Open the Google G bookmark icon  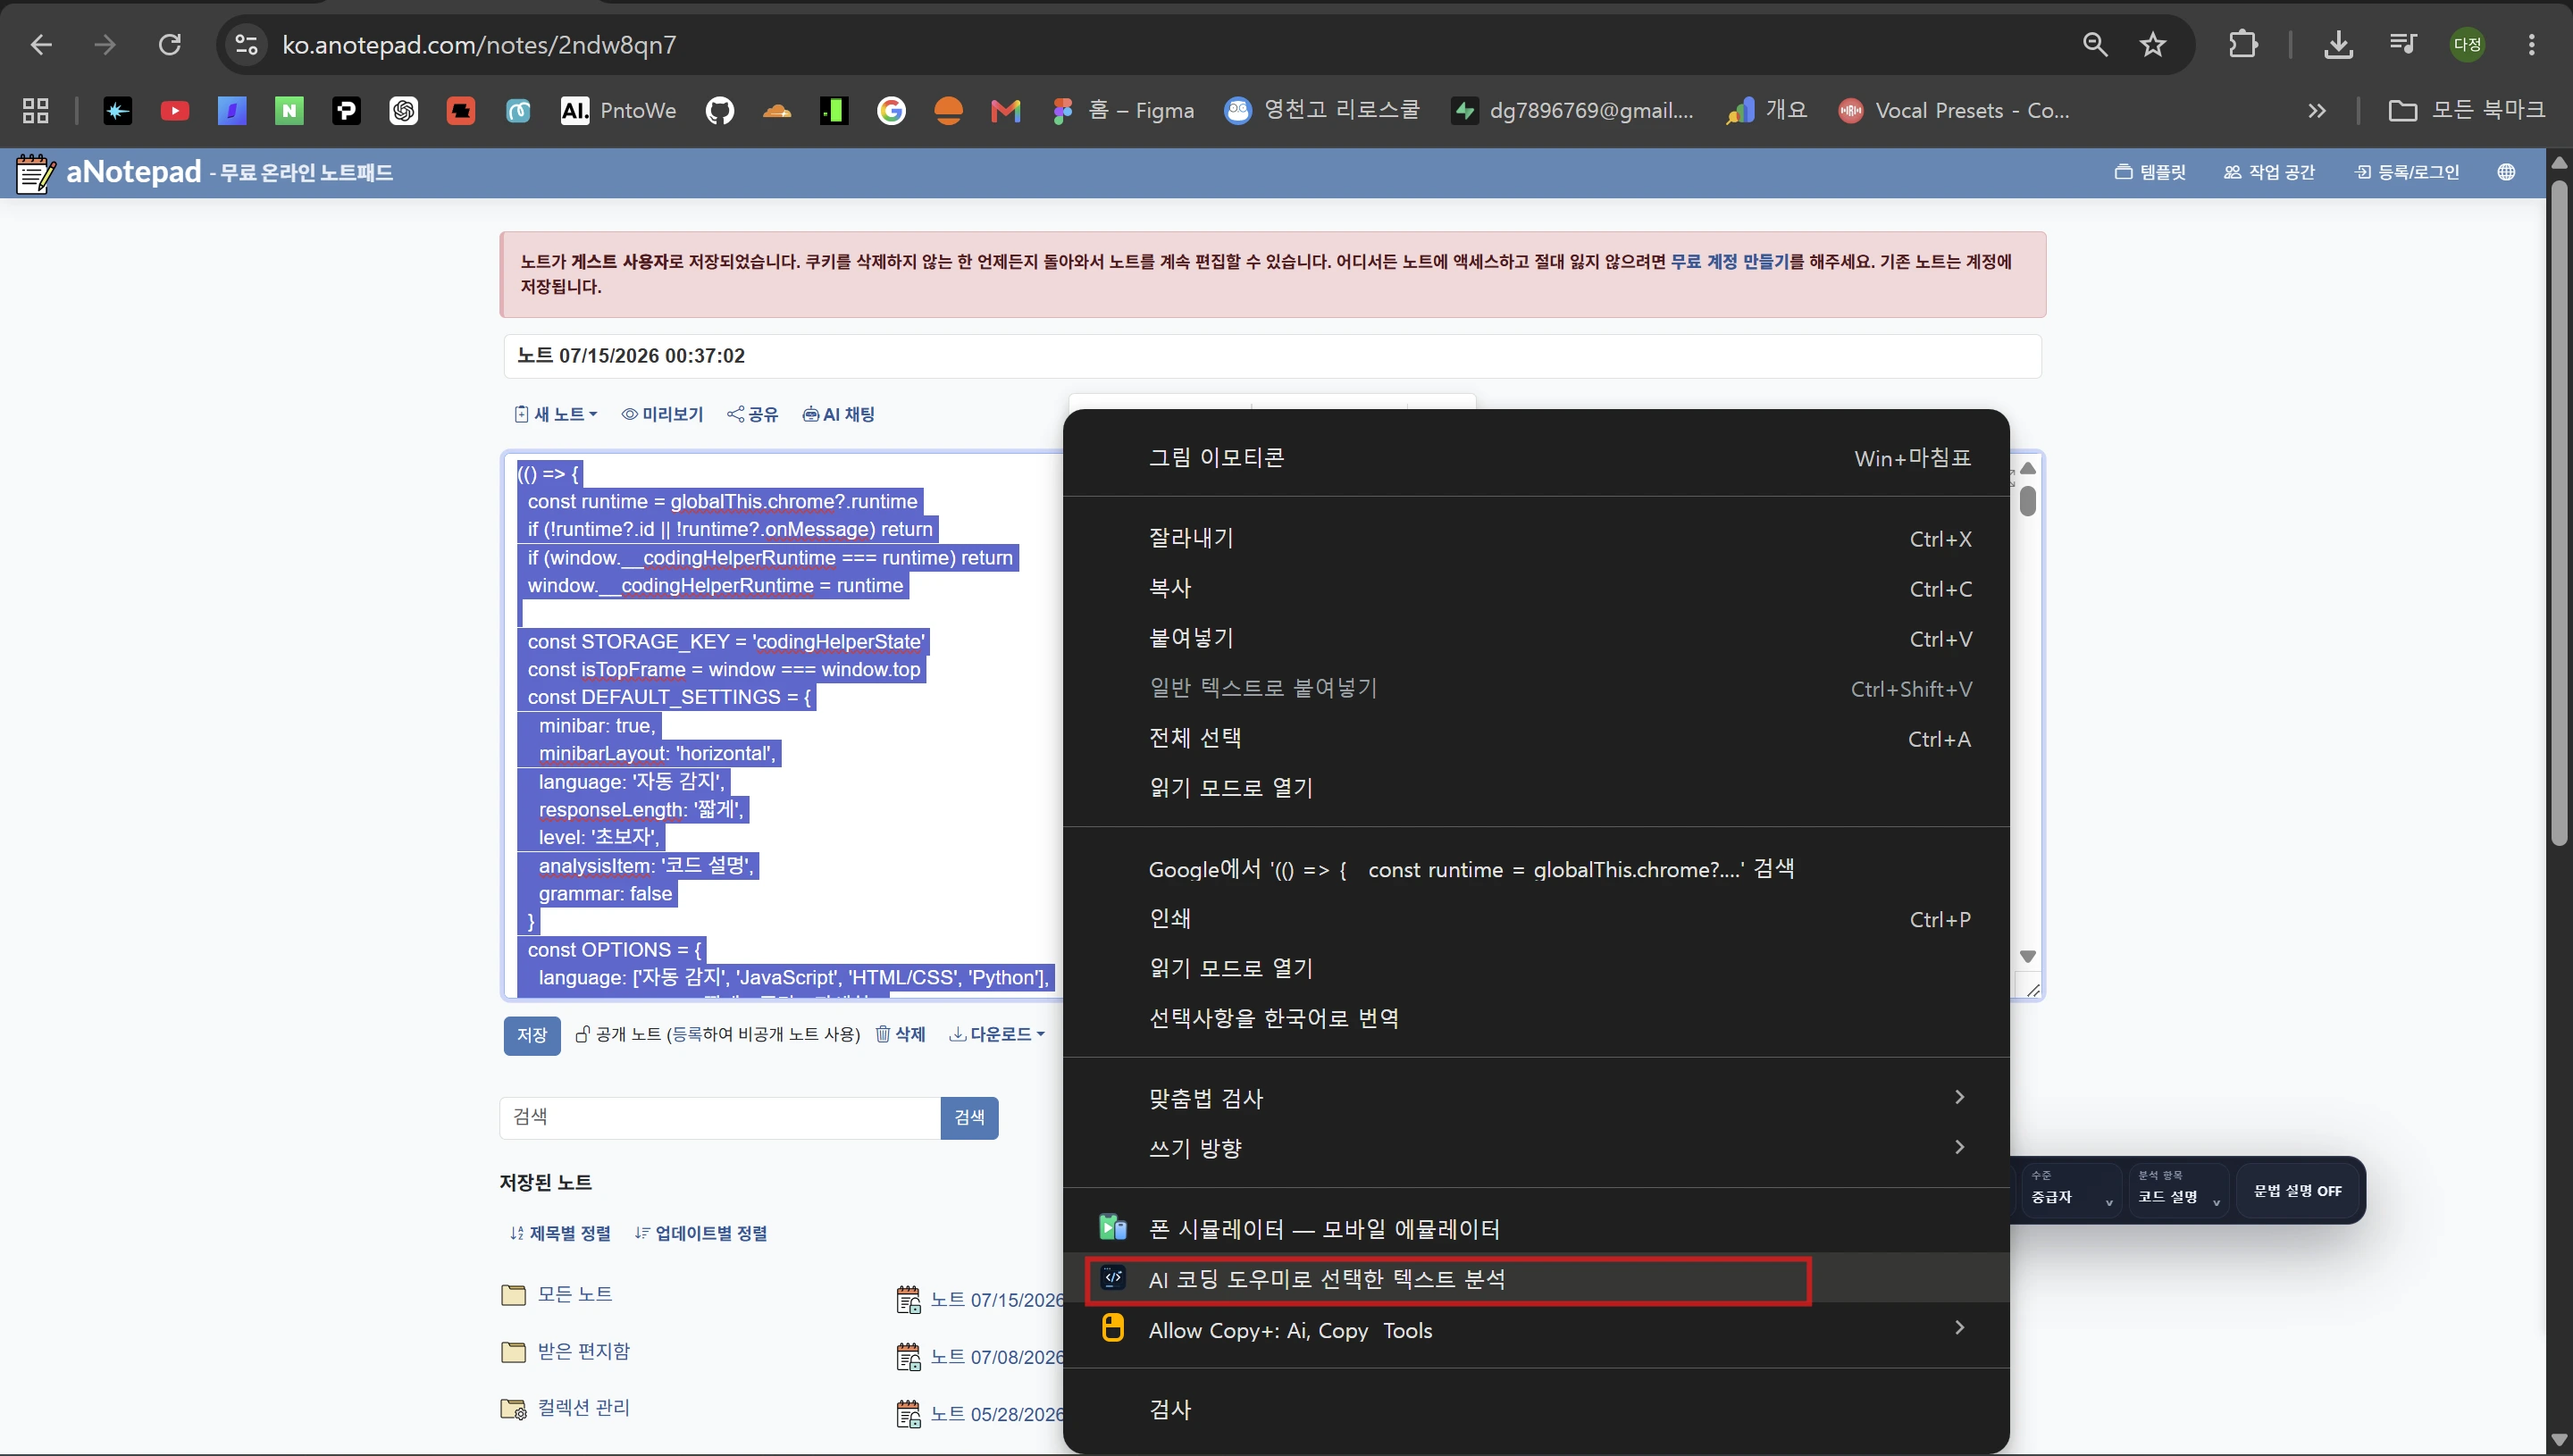891,111
